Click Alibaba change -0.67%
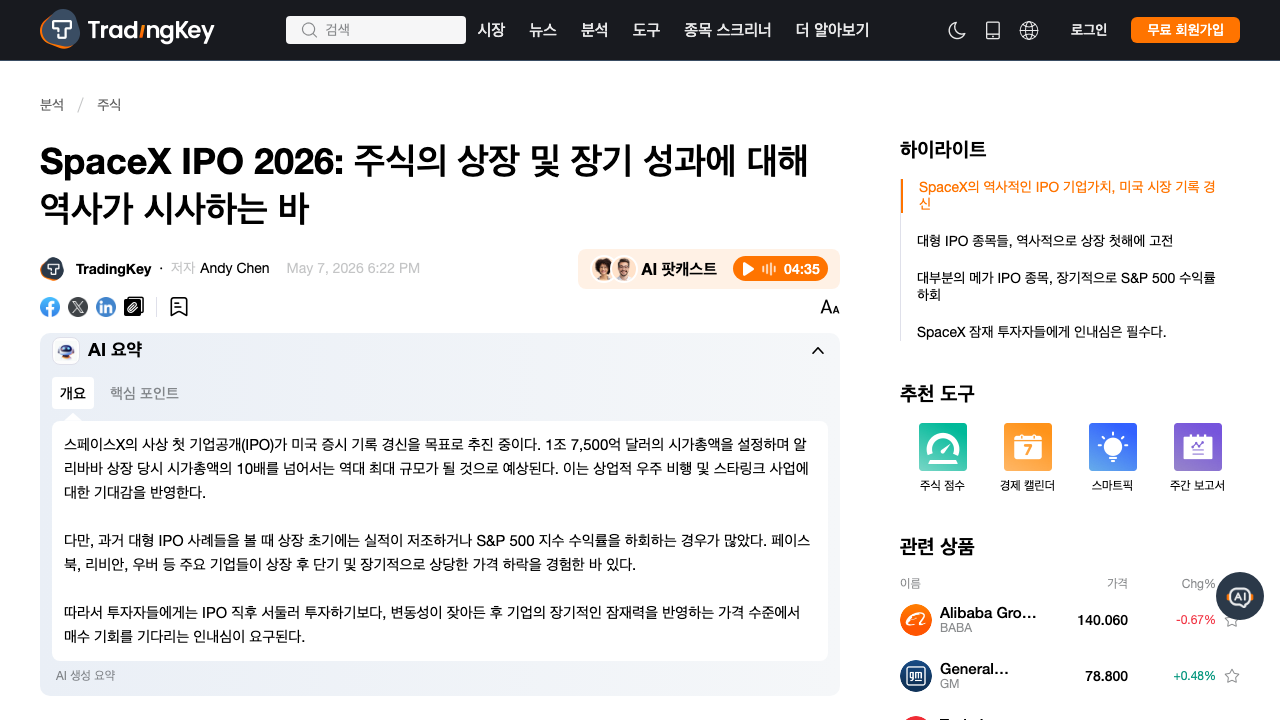 [1196, 620]
